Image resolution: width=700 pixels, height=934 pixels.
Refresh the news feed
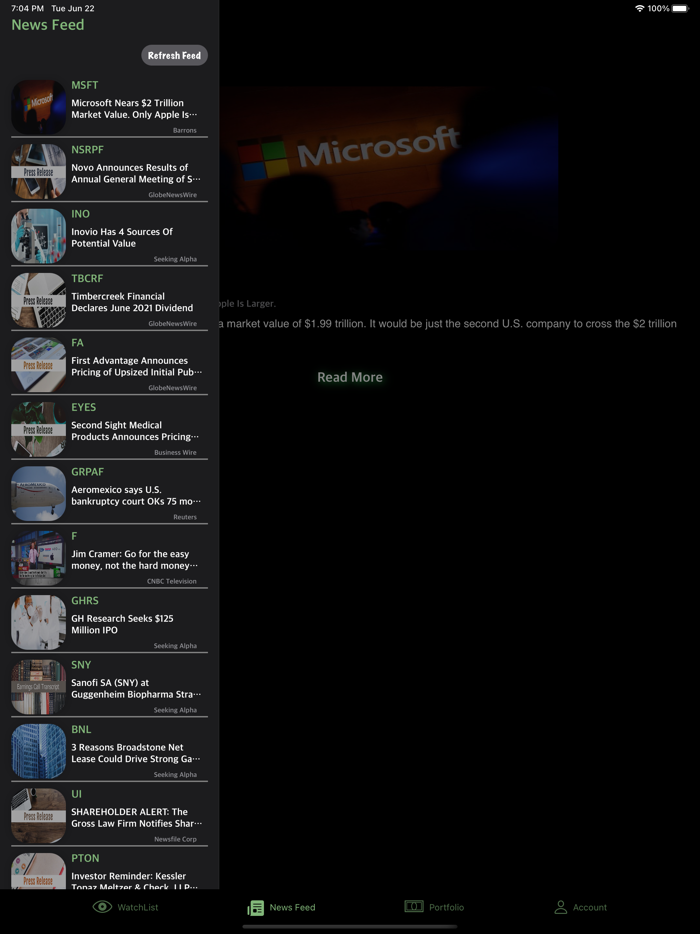point(174,55)
